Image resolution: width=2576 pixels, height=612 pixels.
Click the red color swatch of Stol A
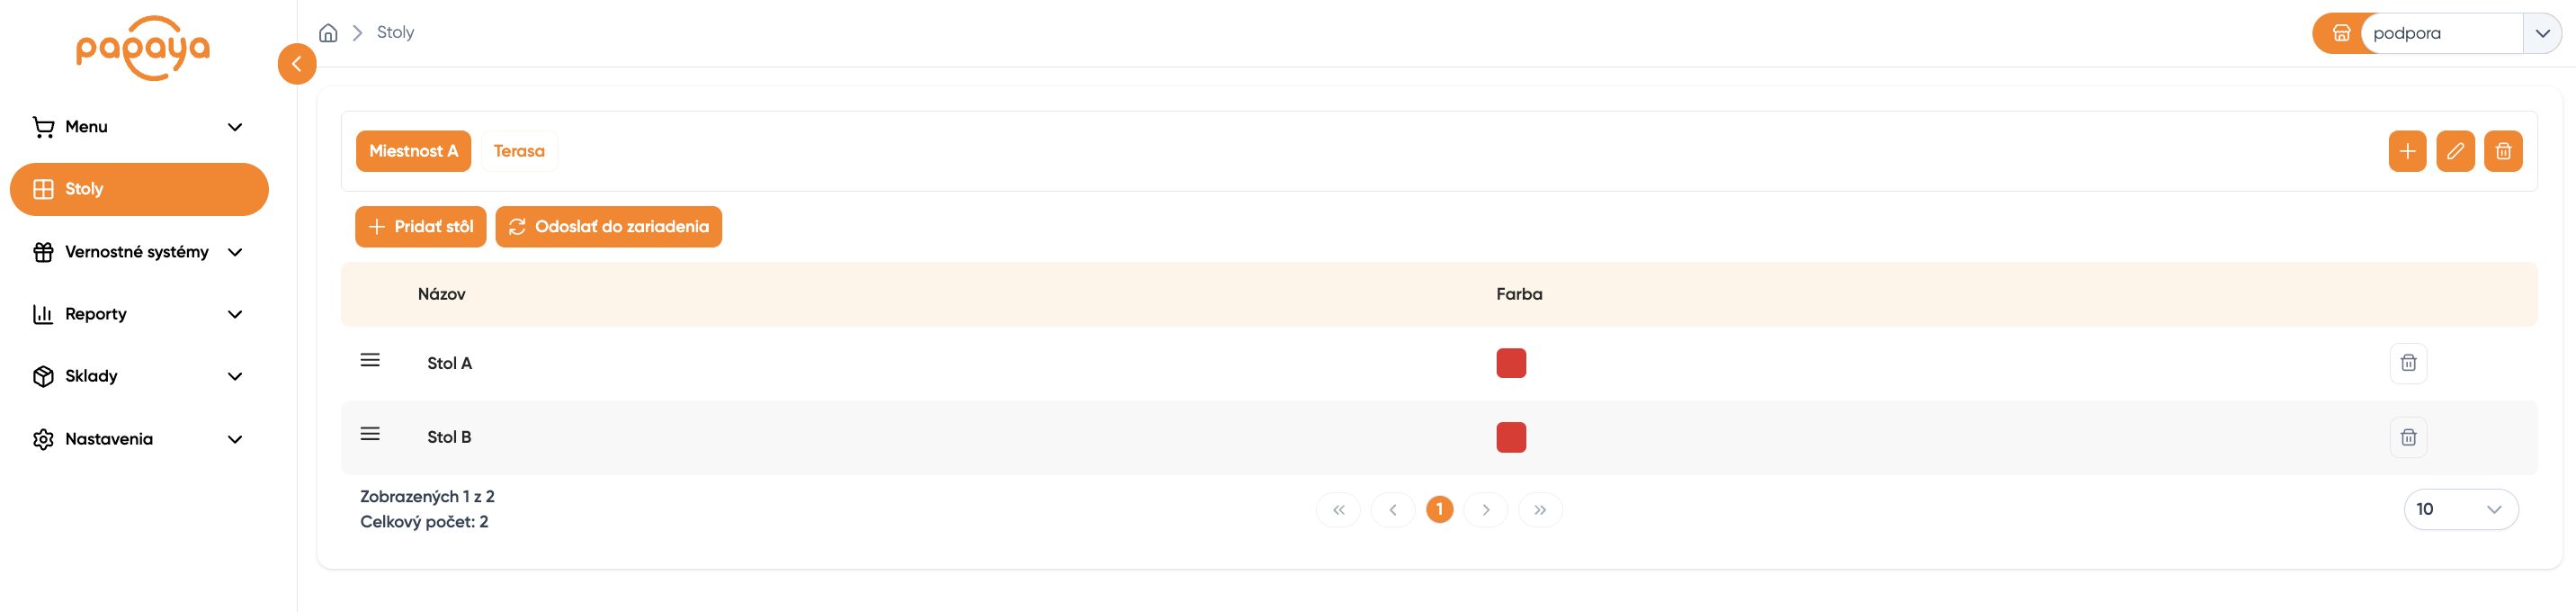[1510, 363]
